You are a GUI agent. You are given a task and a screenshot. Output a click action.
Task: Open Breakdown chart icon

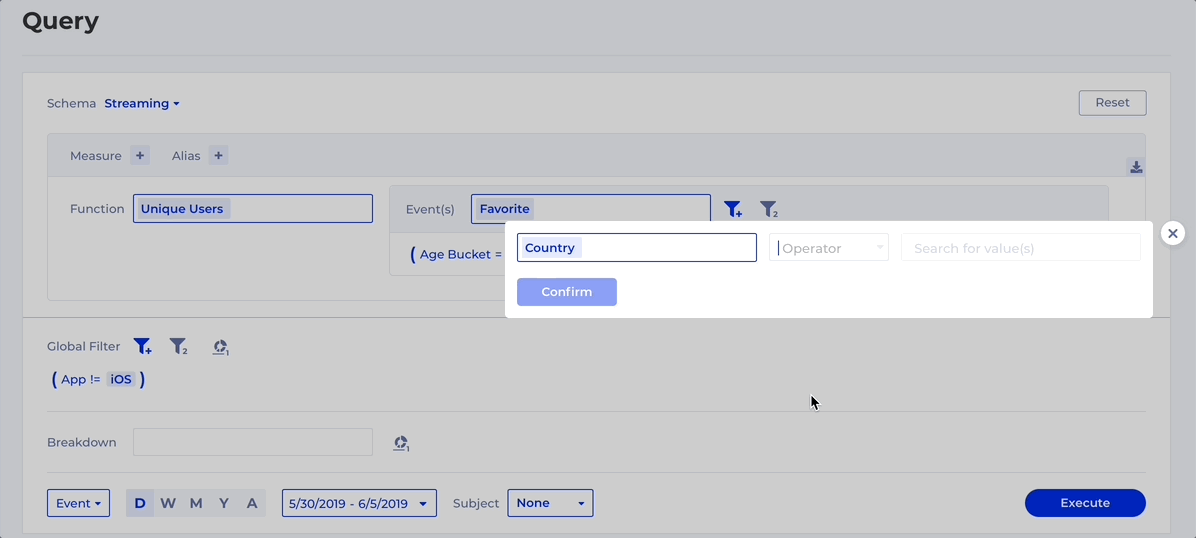click(401, 443)
